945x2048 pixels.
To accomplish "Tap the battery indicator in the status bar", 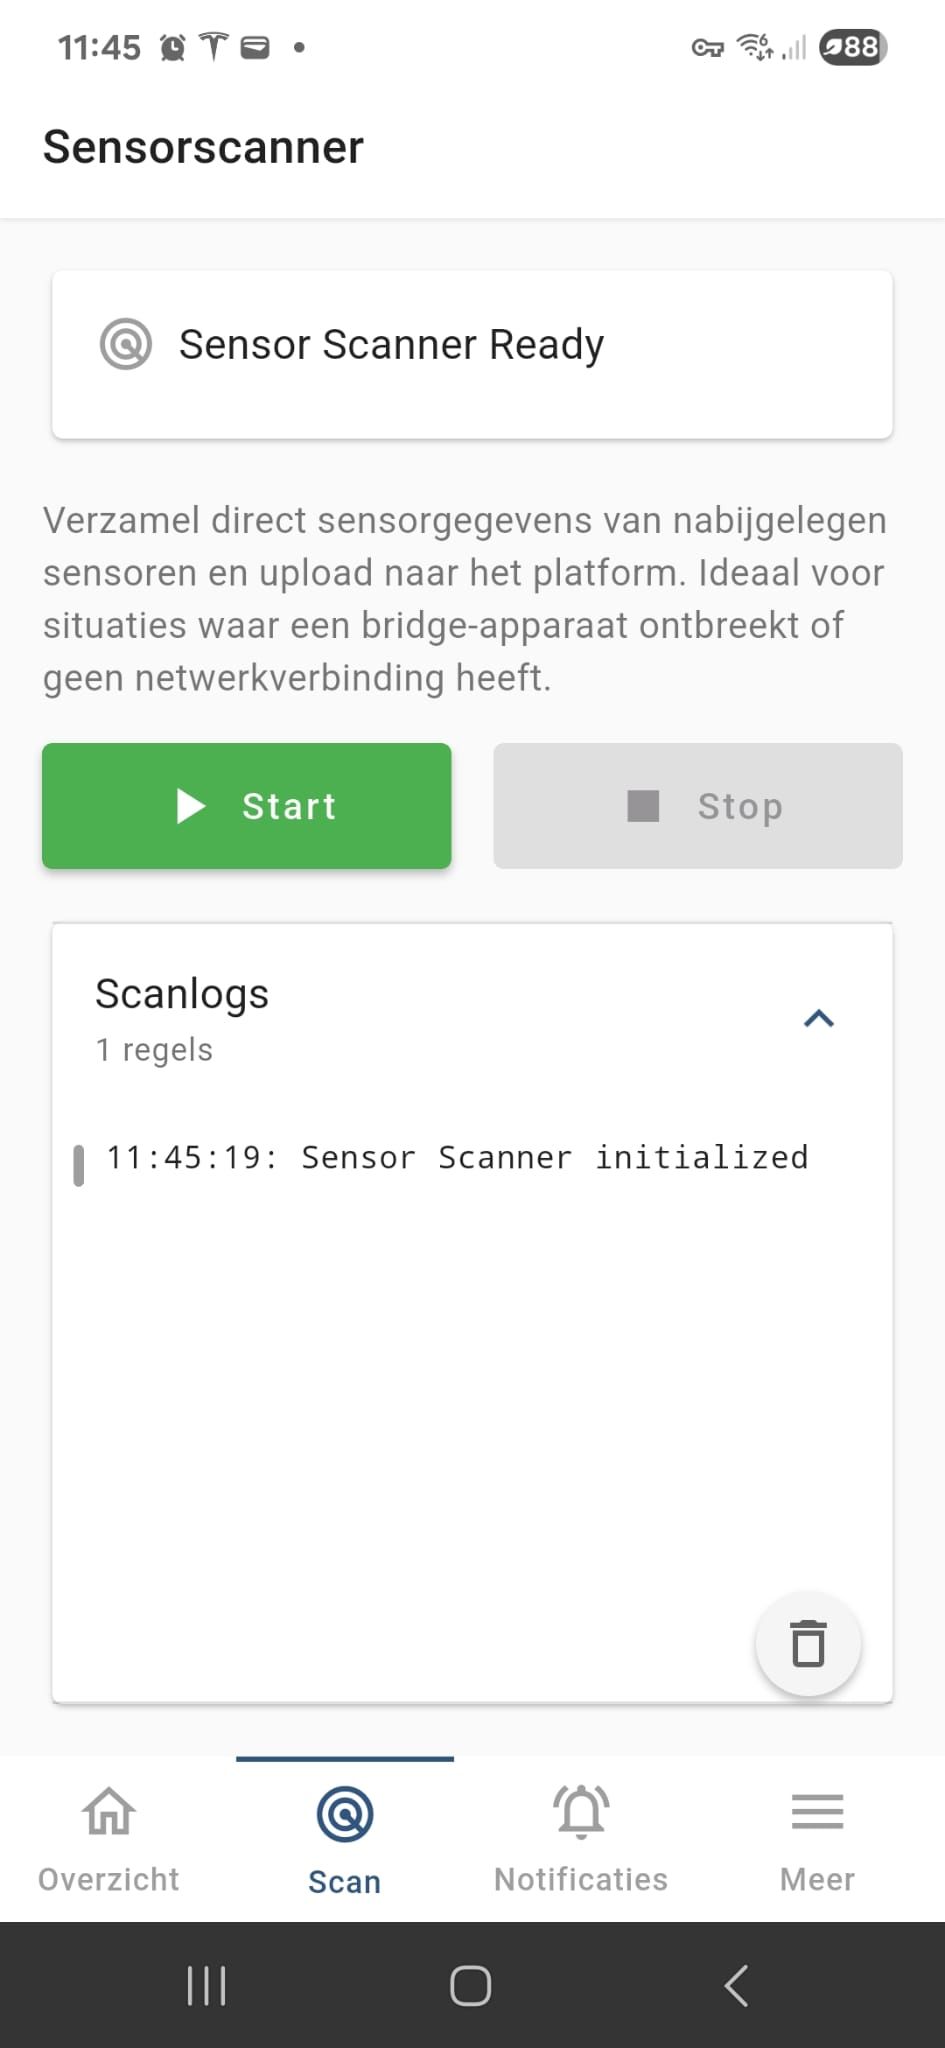I will 851,47.
